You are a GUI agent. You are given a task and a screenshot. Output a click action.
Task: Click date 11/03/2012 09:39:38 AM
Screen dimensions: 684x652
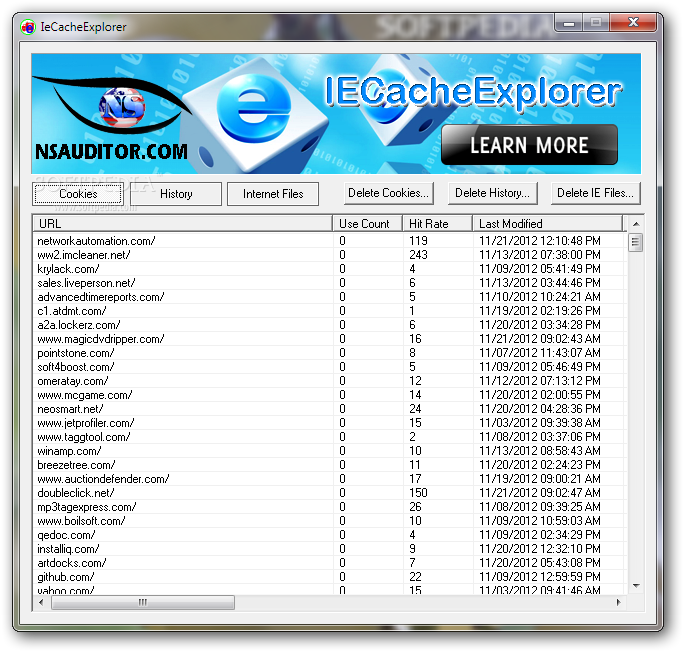tap(540, 423)
